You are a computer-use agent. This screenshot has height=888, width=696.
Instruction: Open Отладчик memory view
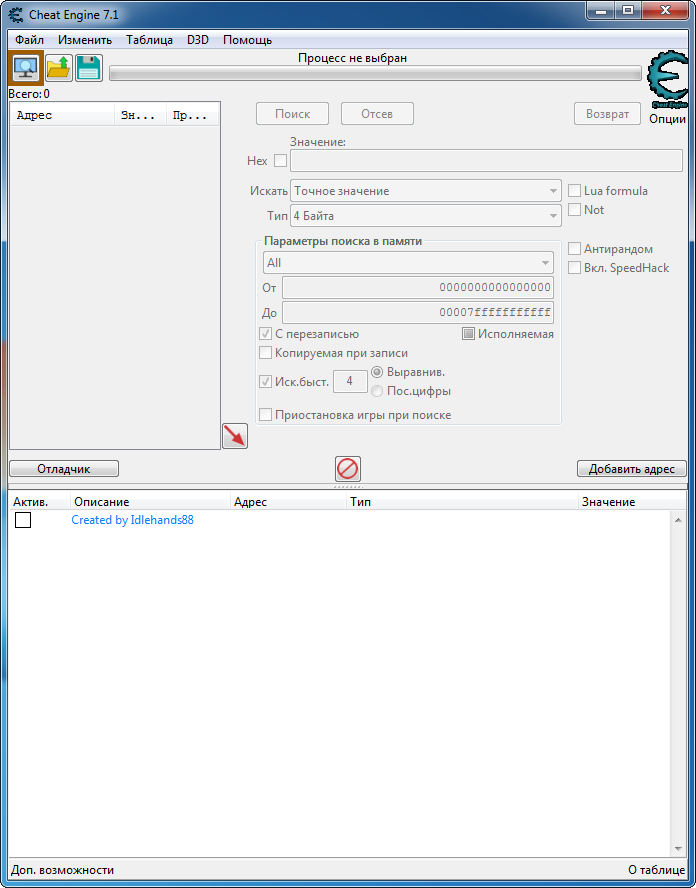click(64, 469)
